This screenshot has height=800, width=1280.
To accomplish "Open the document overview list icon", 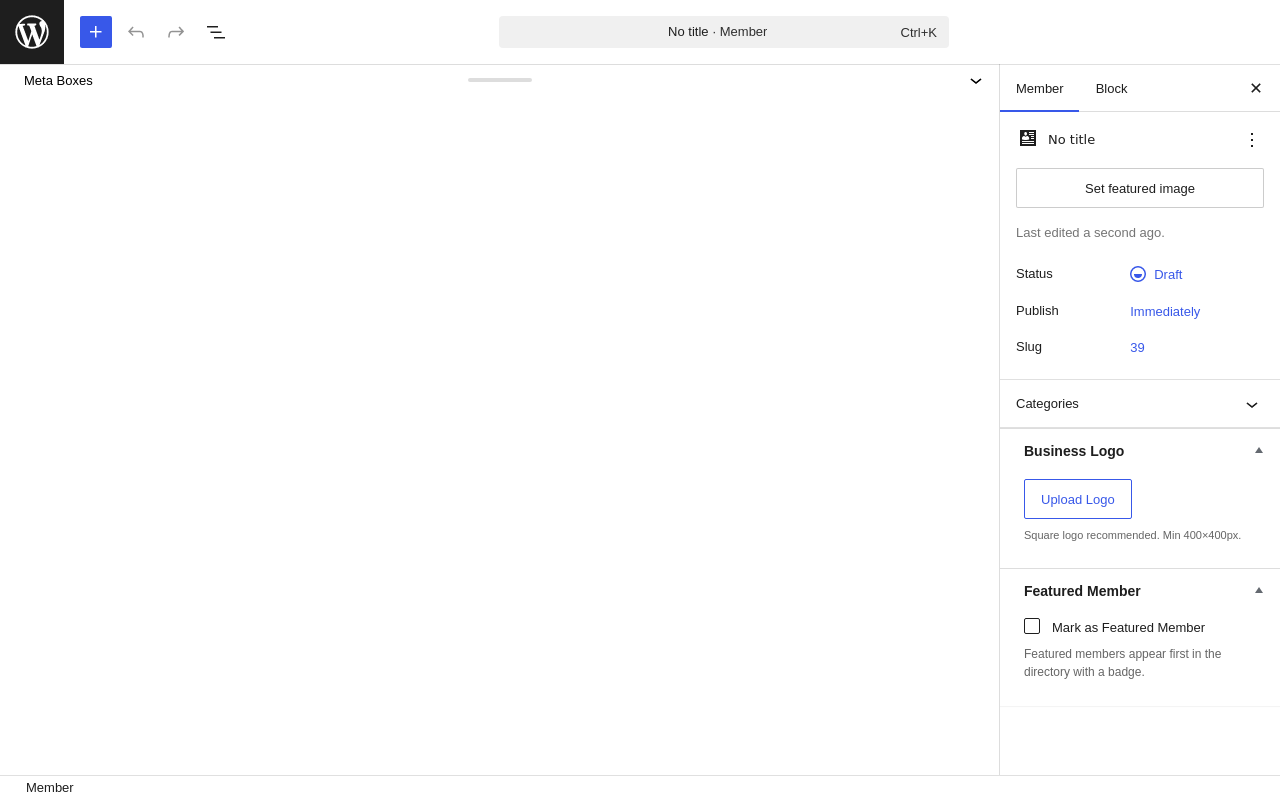I will [x=216, y=32].
